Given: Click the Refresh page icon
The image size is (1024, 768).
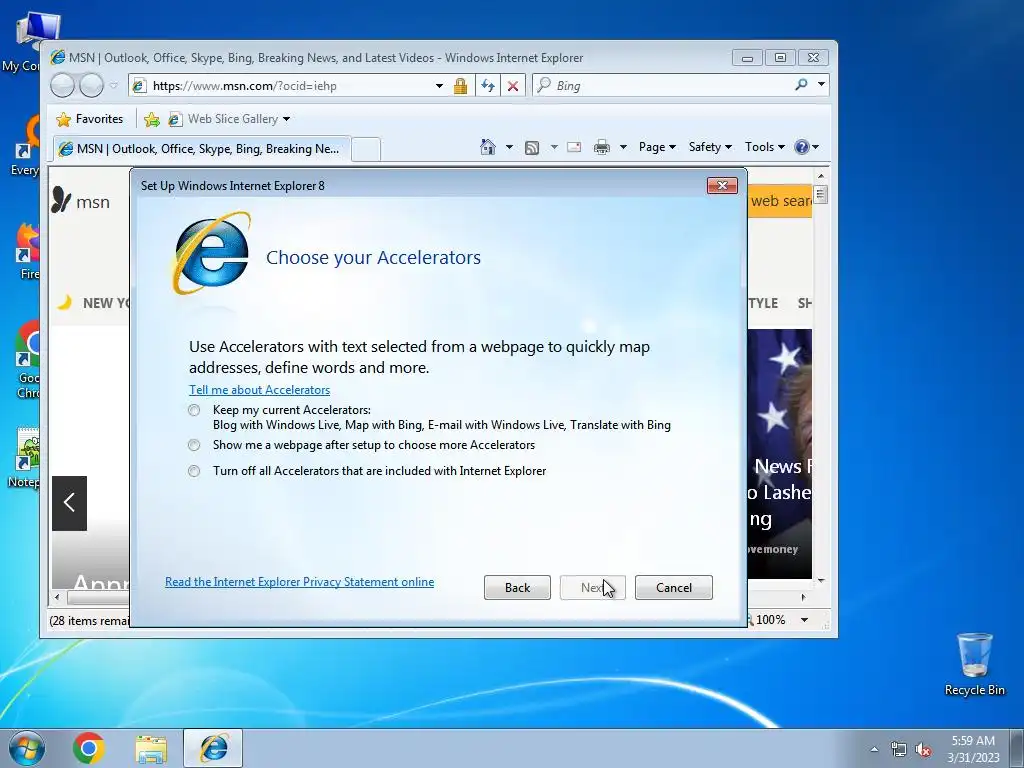Looking at the screenshot, I should [487, 86].
